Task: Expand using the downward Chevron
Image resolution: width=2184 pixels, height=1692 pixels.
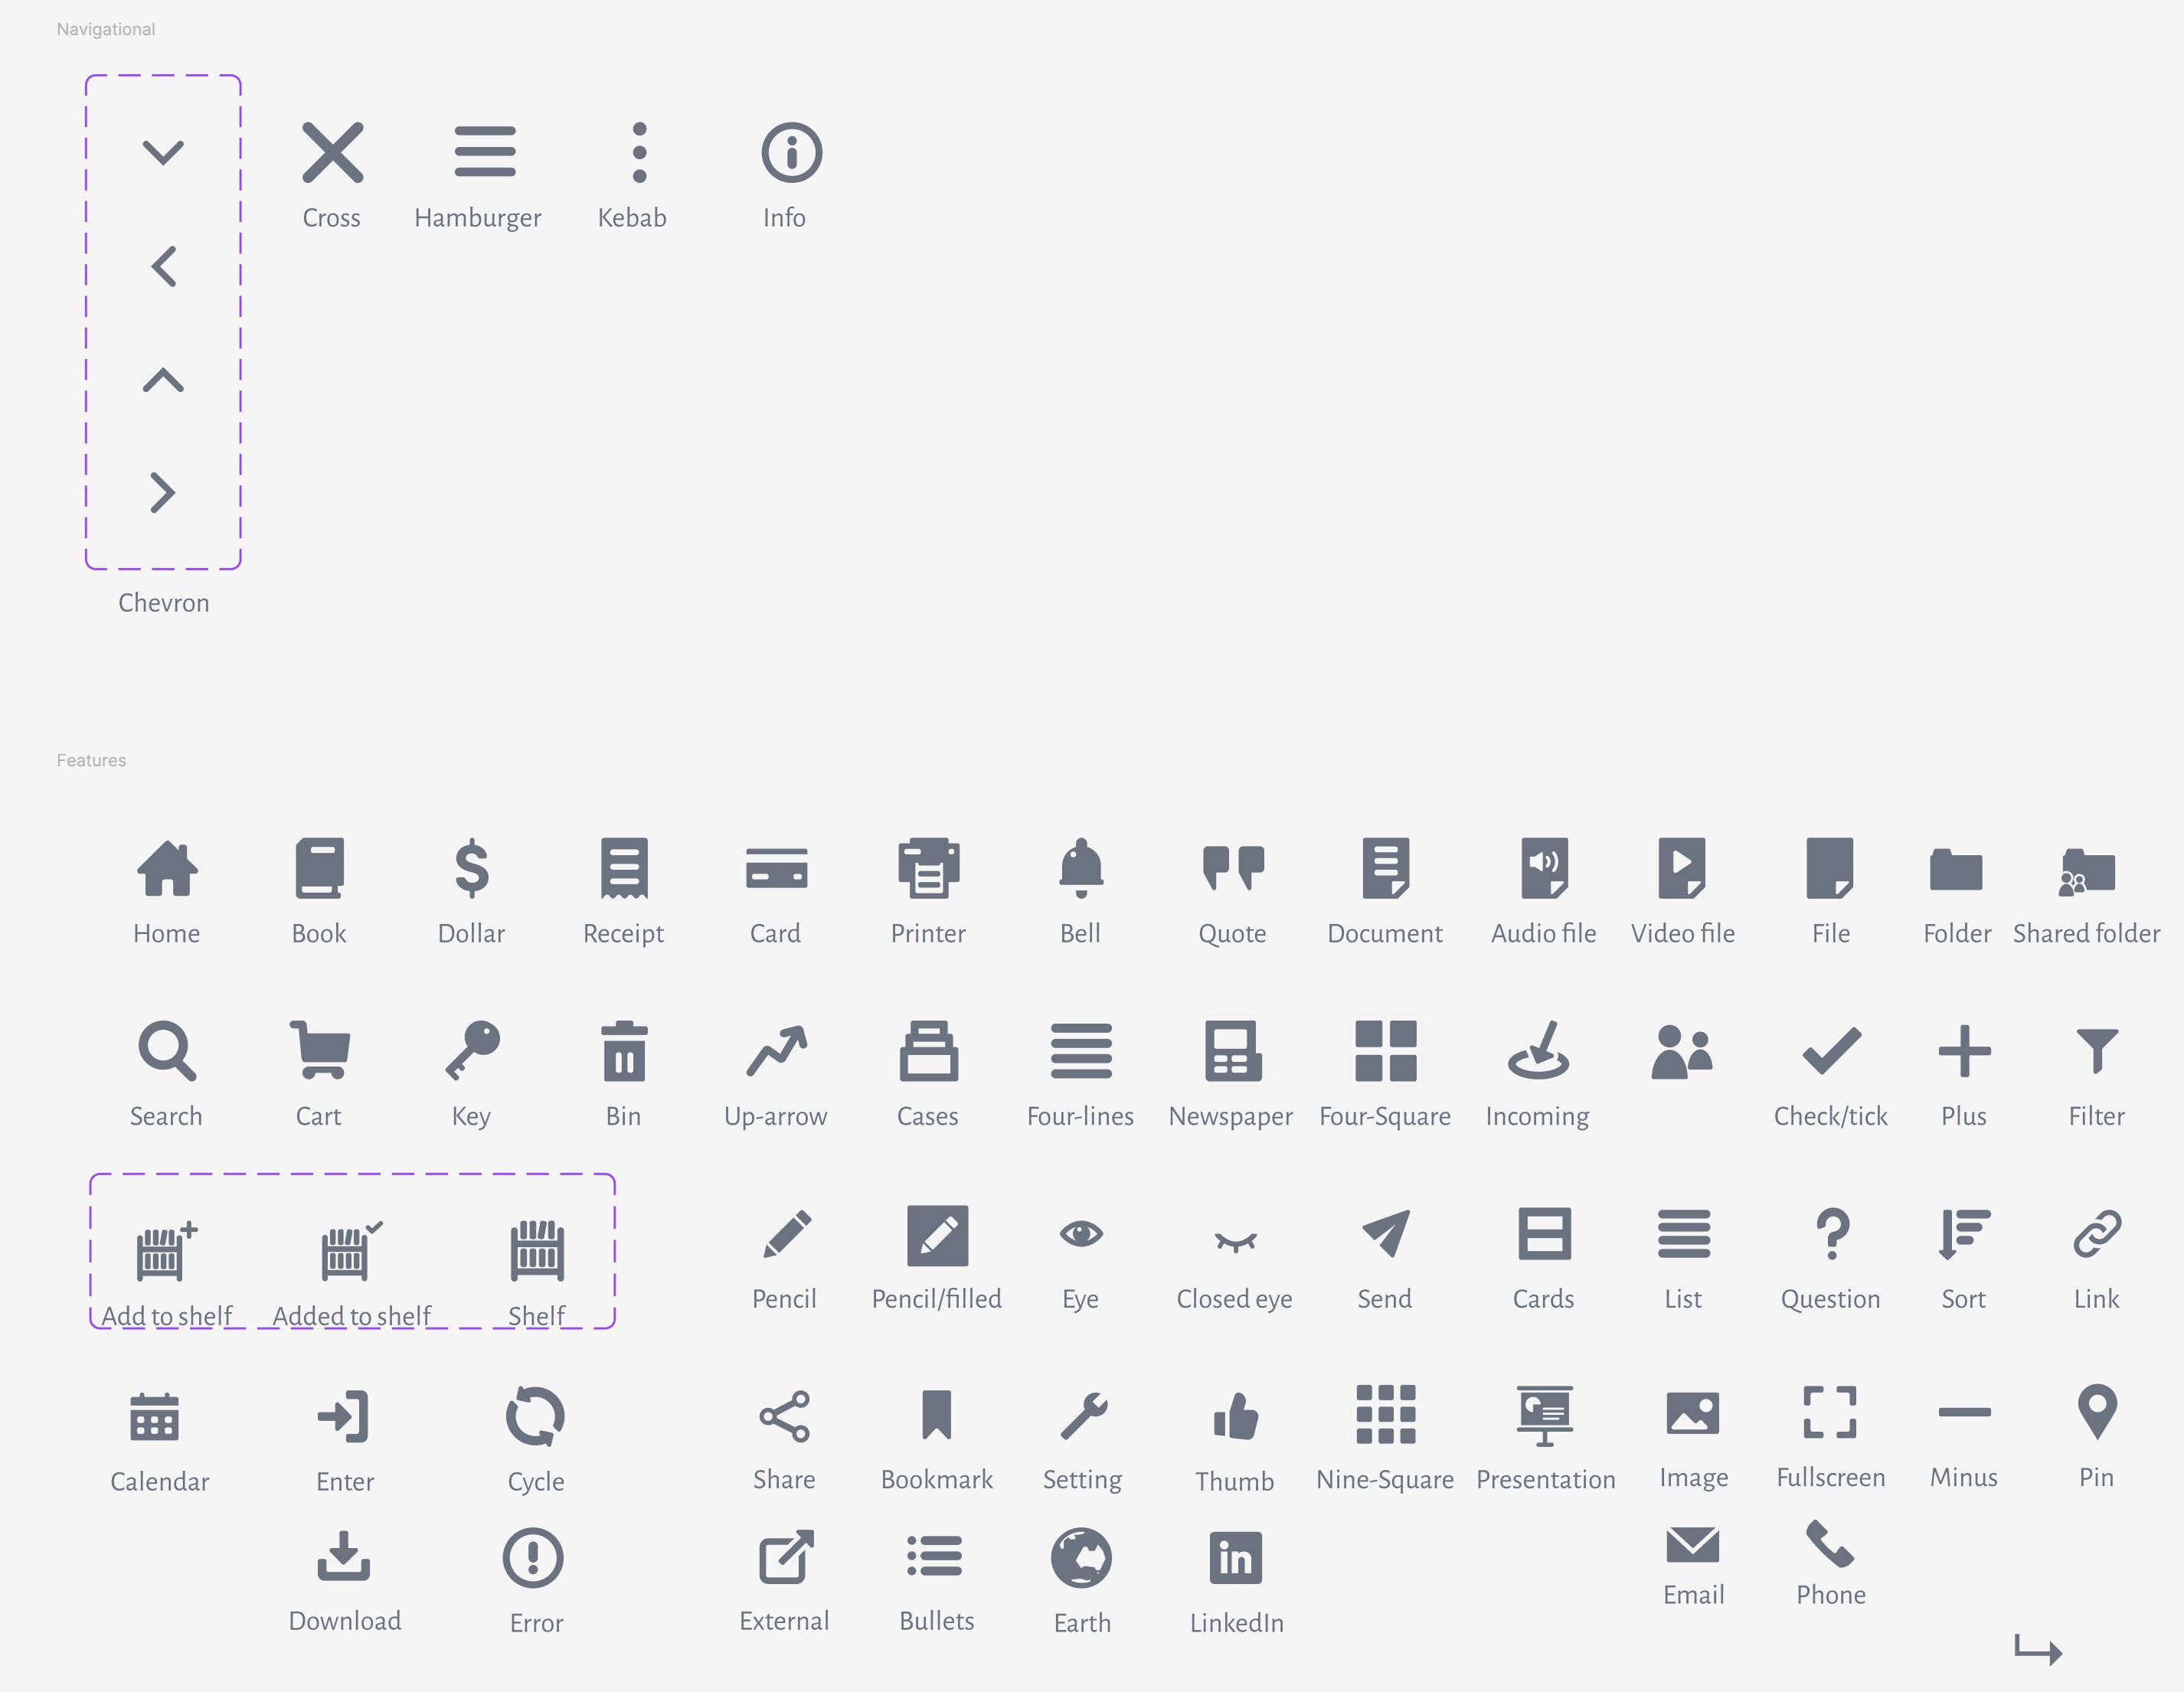Action: click(x=163, y=152)
